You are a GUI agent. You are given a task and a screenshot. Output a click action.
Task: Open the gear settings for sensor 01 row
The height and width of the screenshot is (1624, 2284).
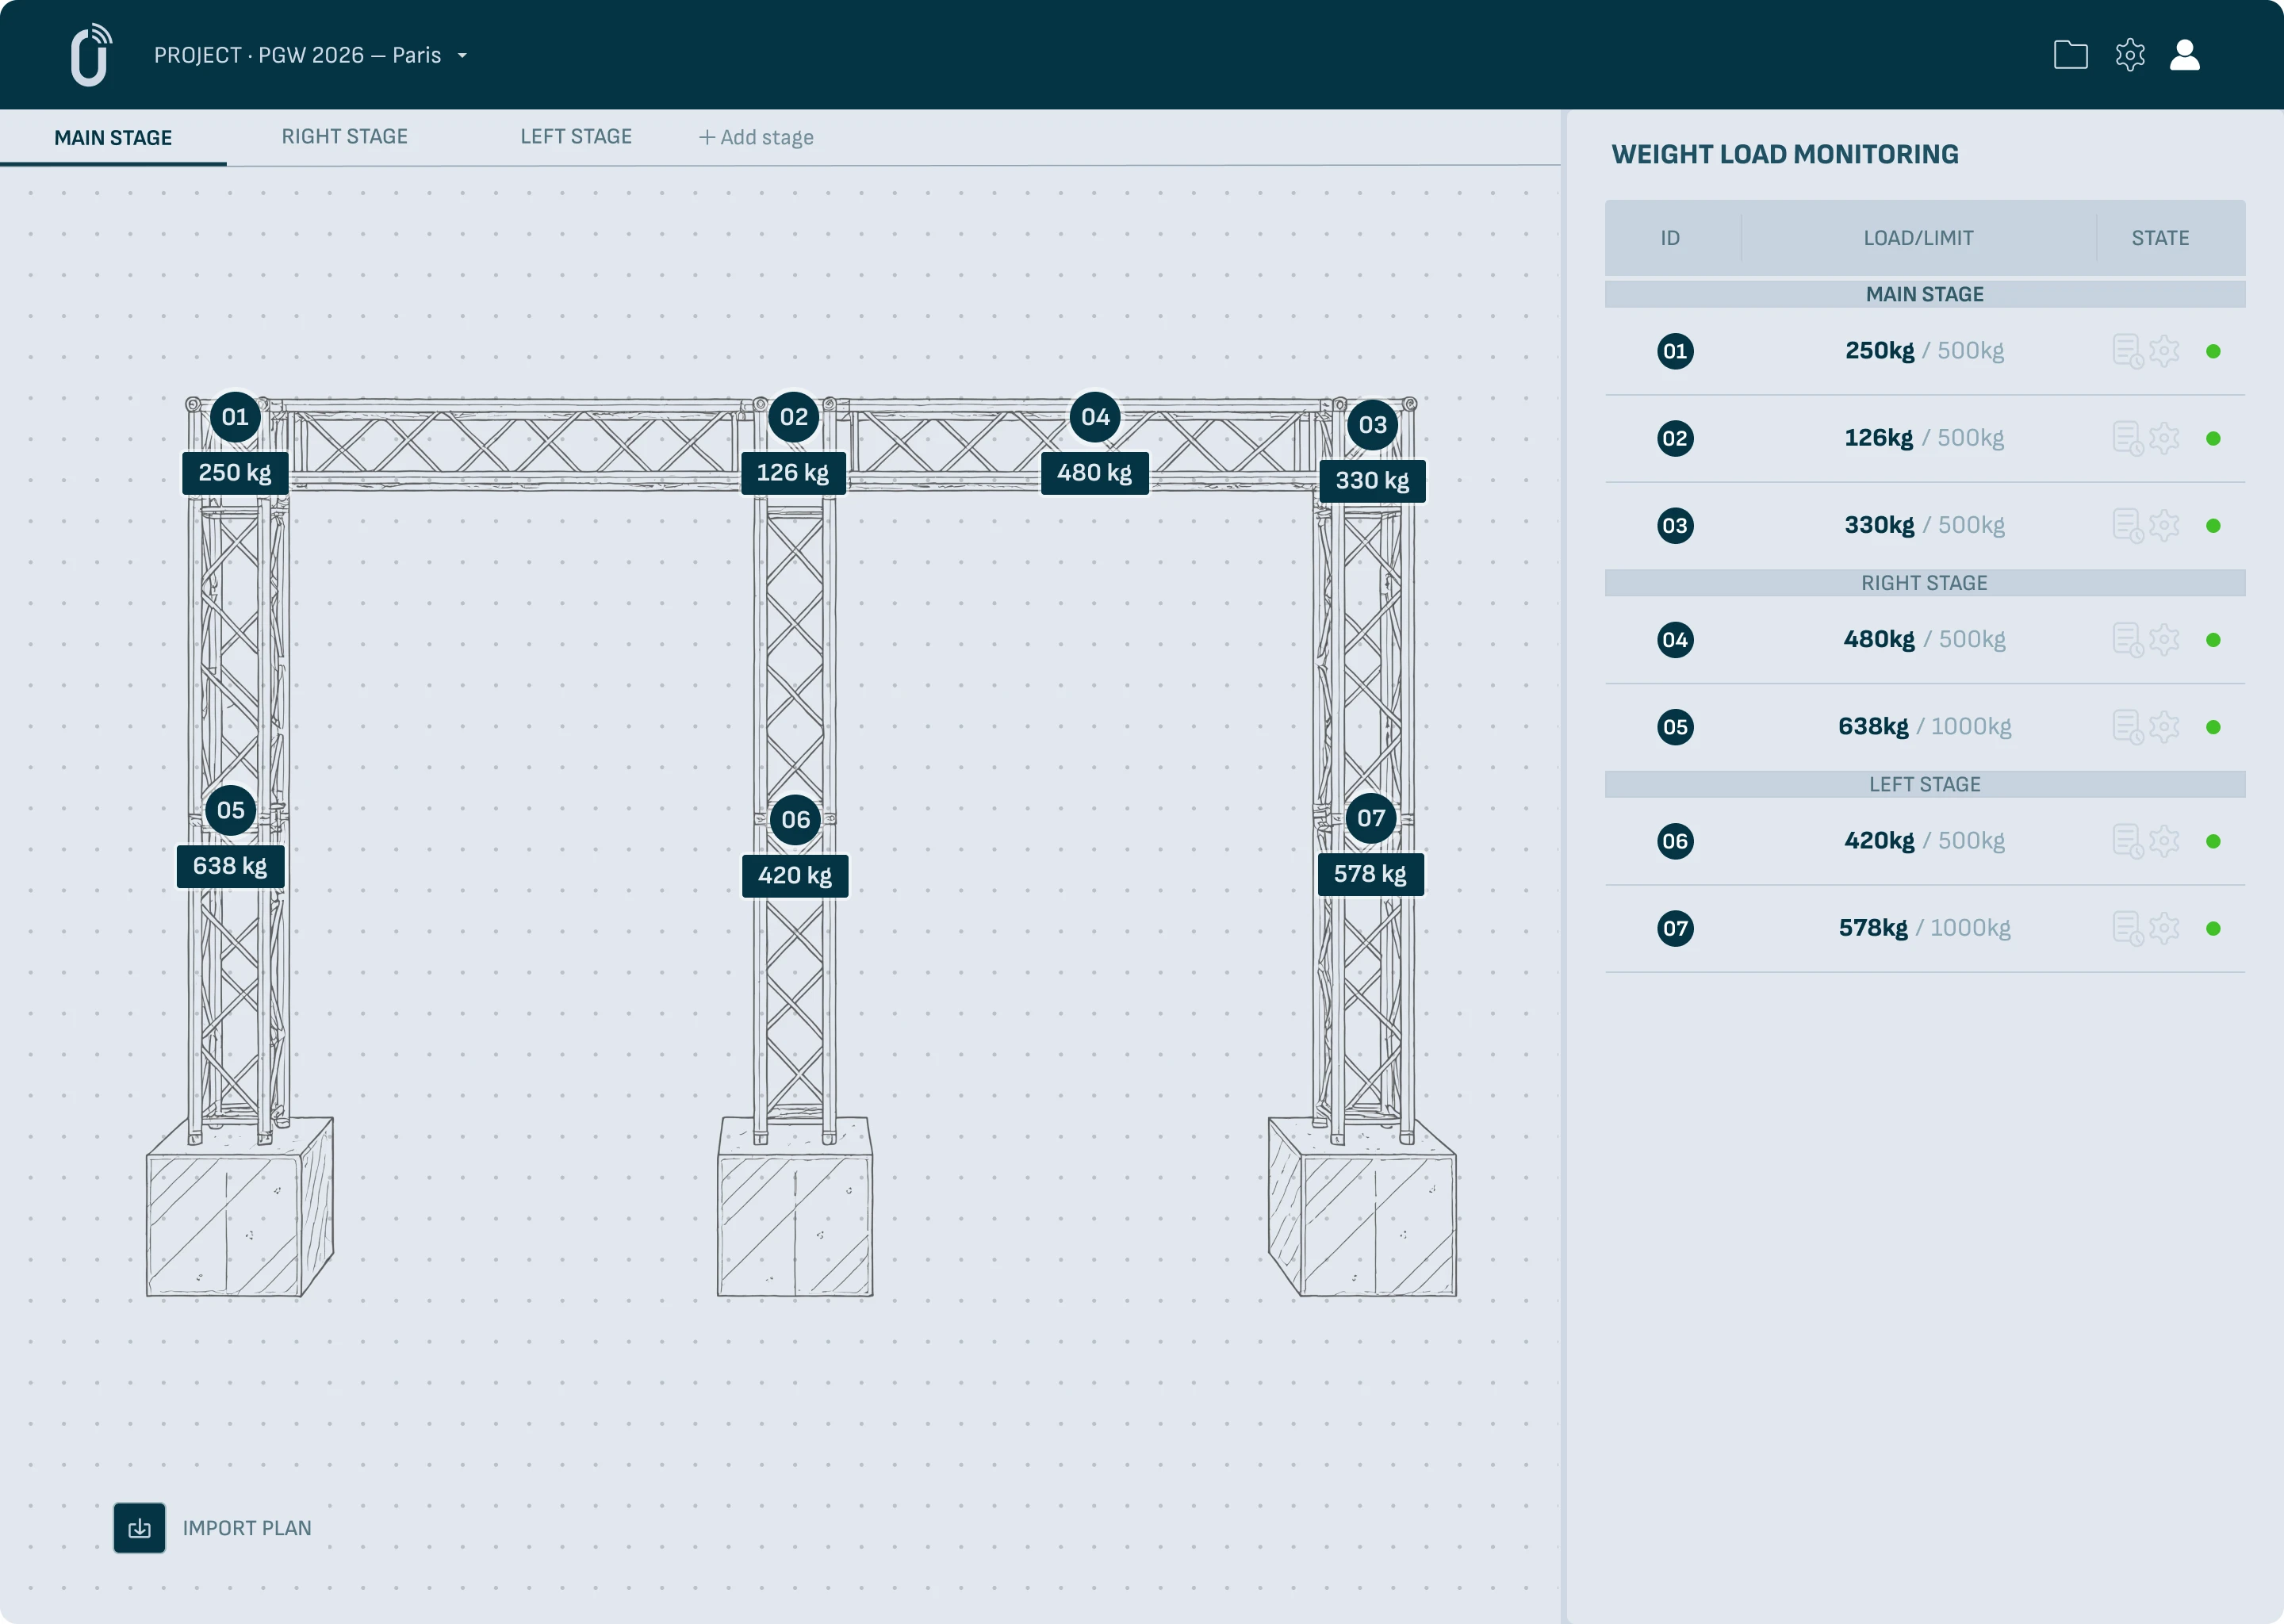(2164, 351)
